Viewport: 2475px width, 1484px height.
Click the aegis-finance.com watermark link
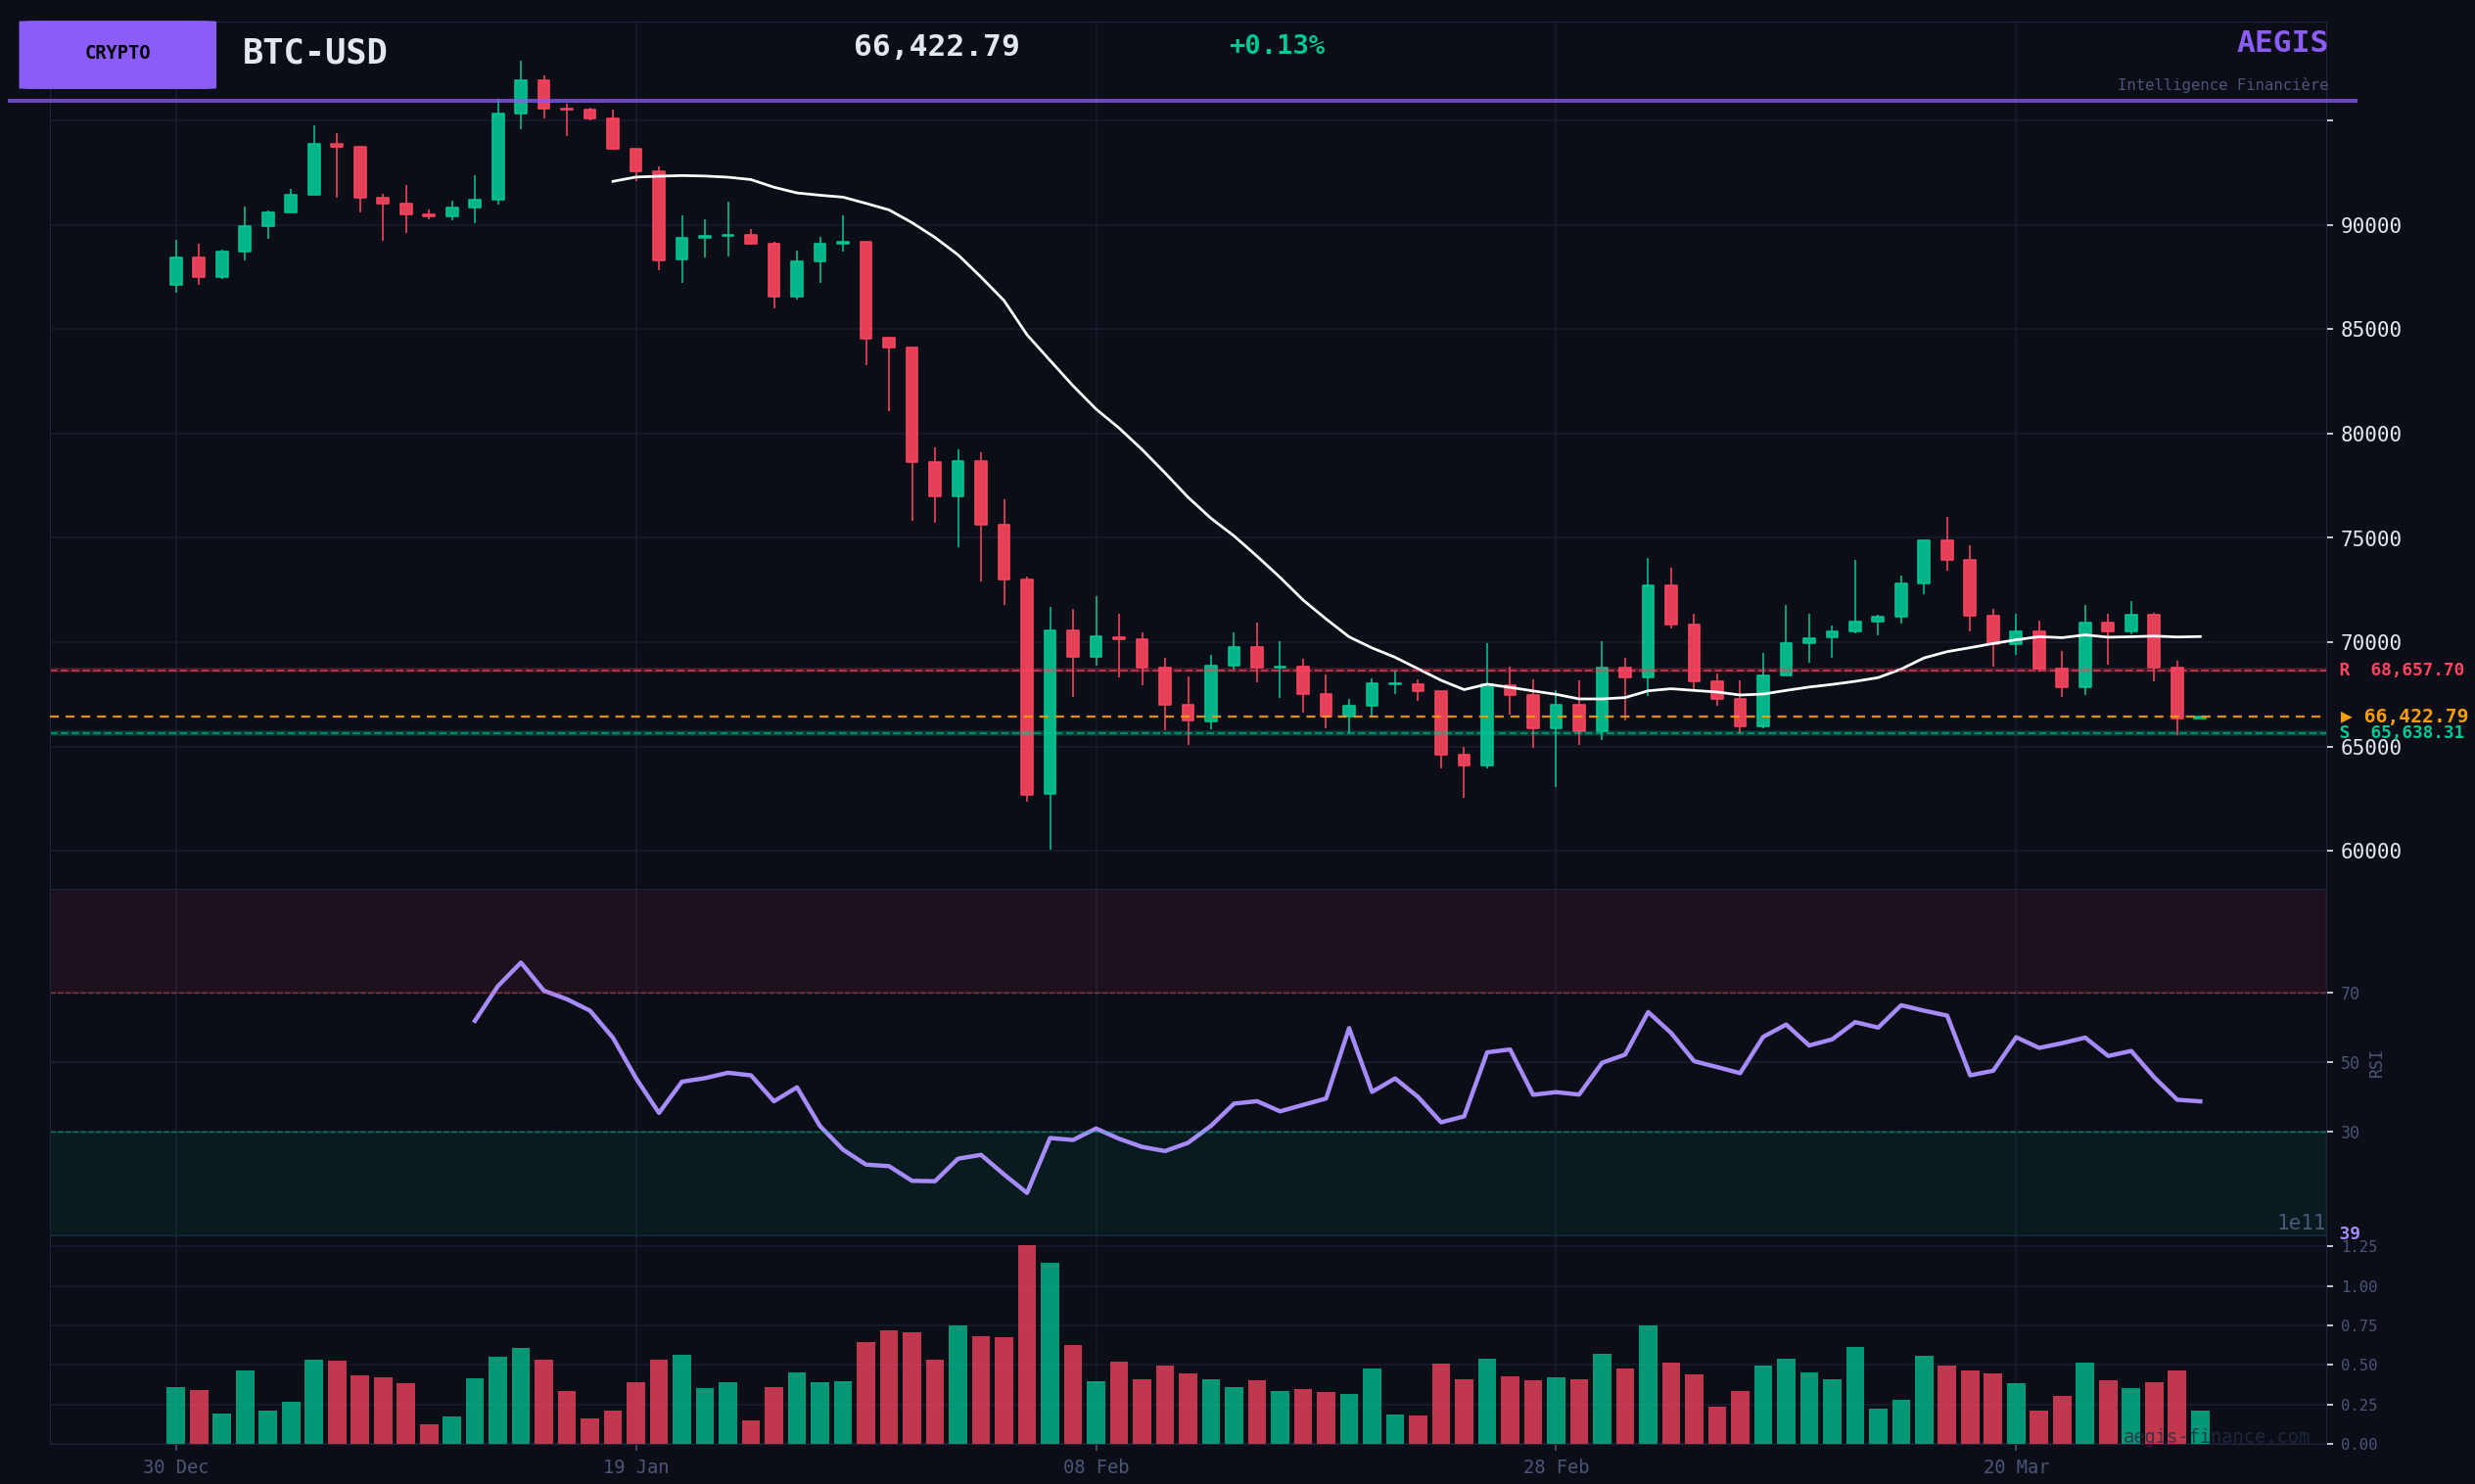click(2216, 1437)
